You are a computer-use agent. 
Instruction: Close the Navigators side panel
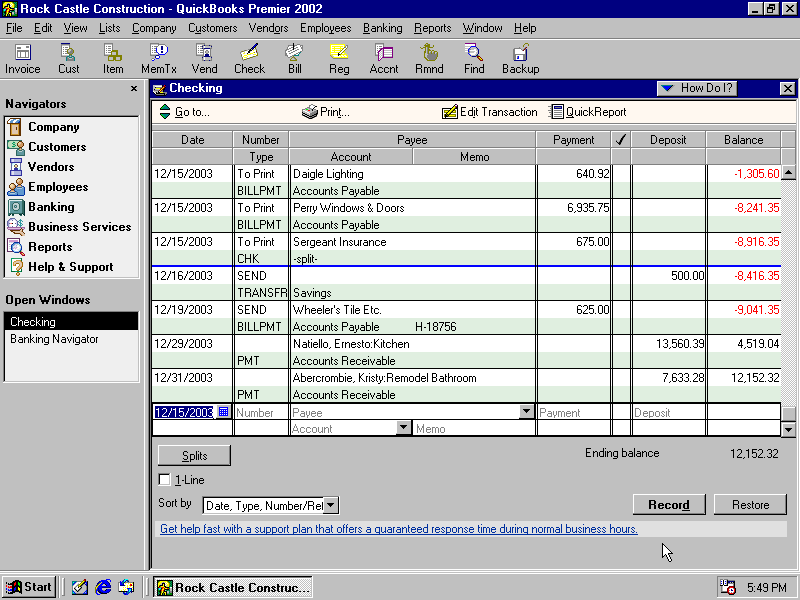[x=134, y=88]
